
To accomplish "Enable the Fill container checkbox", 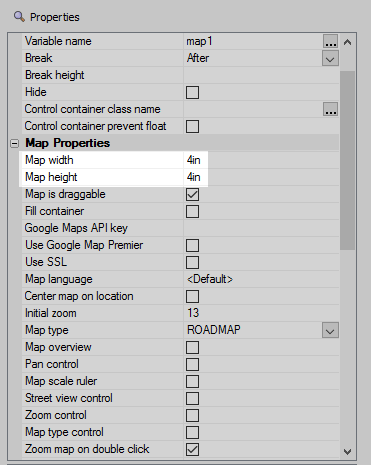I will (192, 211).
